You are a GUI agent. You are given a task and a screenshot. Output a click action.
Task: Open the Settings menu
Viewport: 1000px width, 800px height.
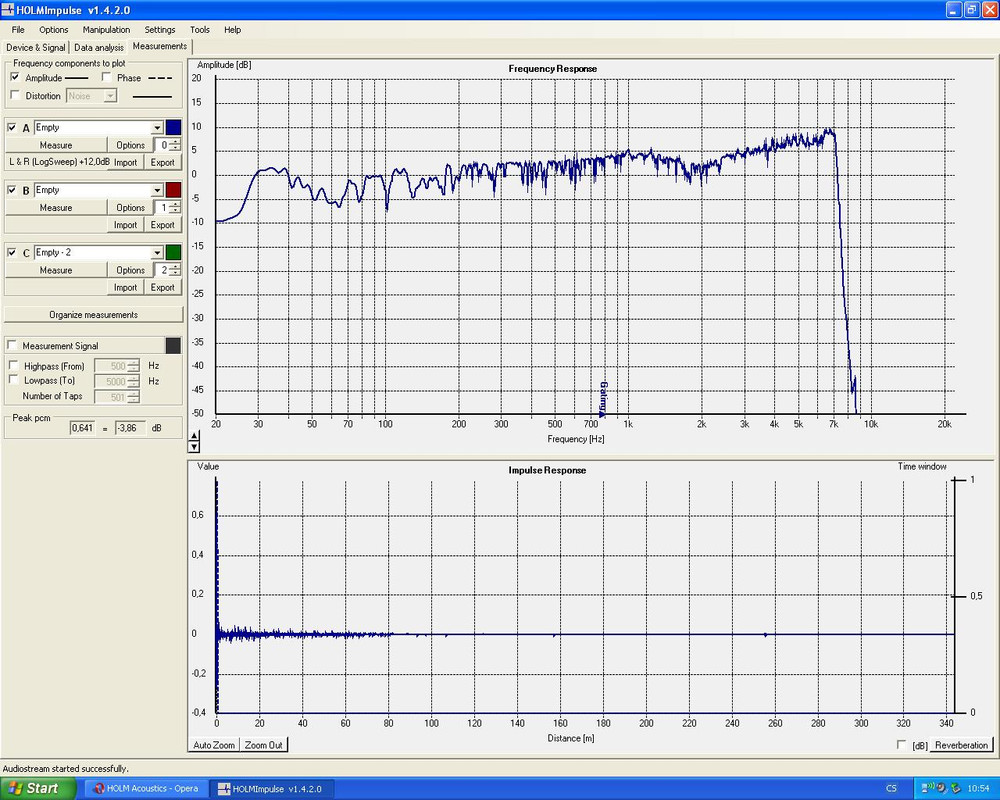pos(159,29)
